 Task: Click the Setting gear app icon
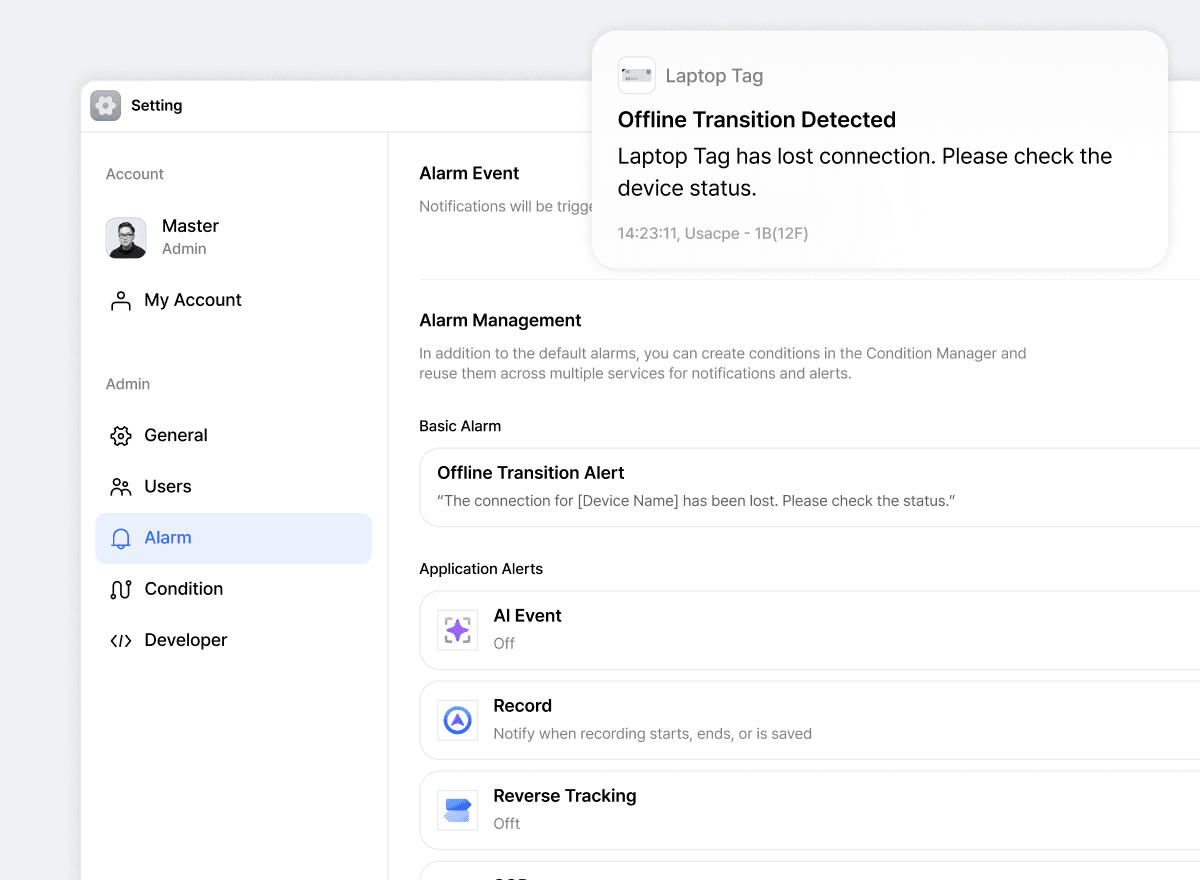105,106
